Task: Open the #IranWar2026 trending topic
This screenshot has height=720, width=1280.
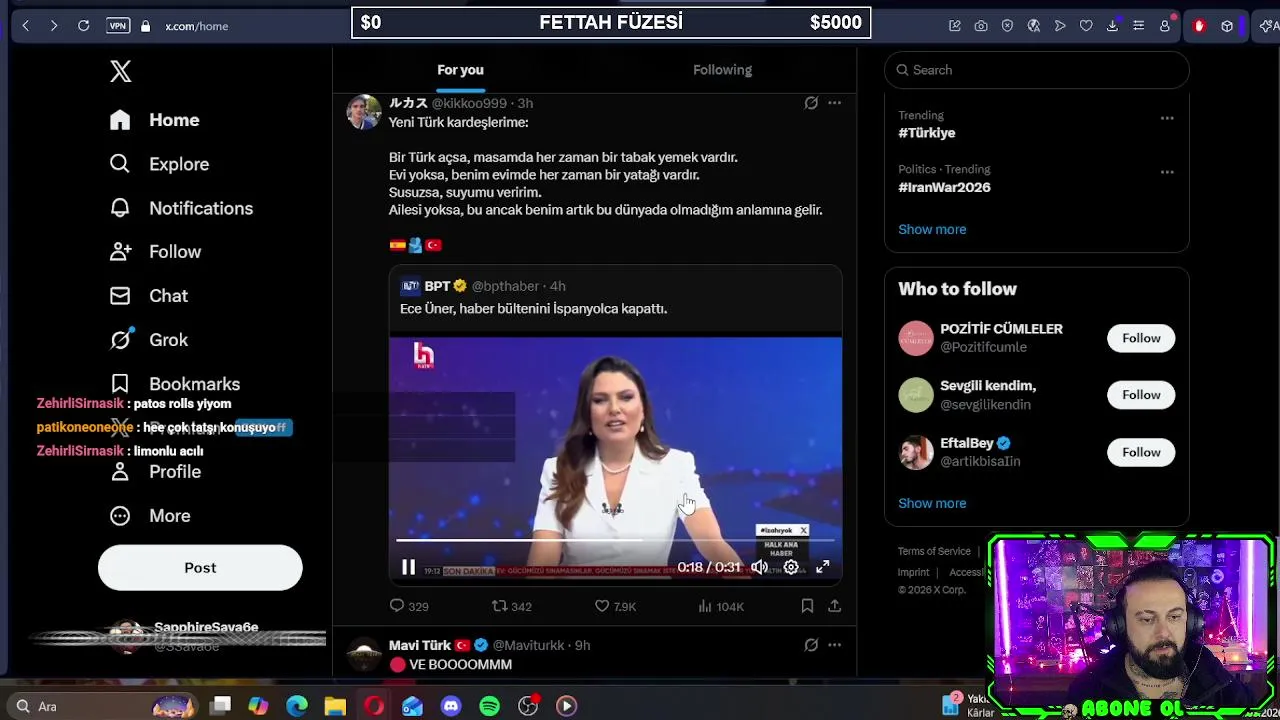Action: pyautogui.click(x=944, y=187)
